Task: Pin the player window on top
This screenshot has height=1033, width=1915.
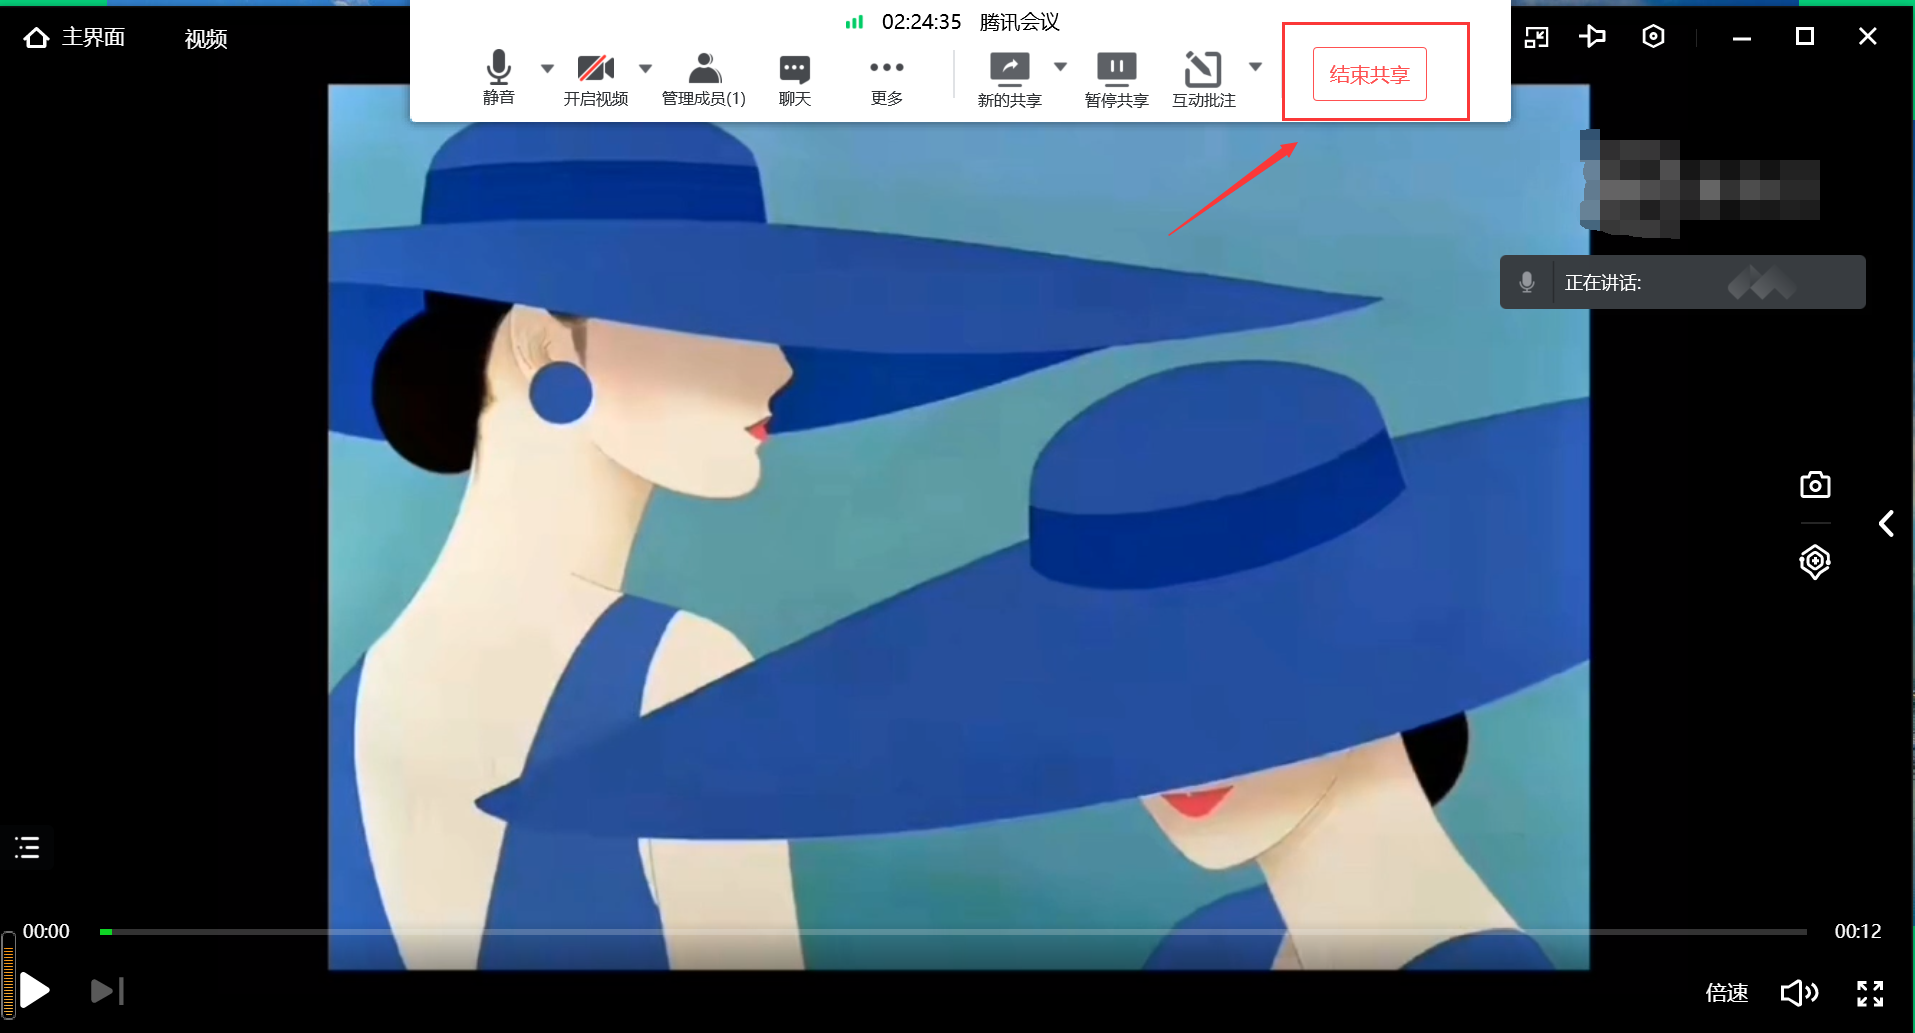Action: point(1592,37)
